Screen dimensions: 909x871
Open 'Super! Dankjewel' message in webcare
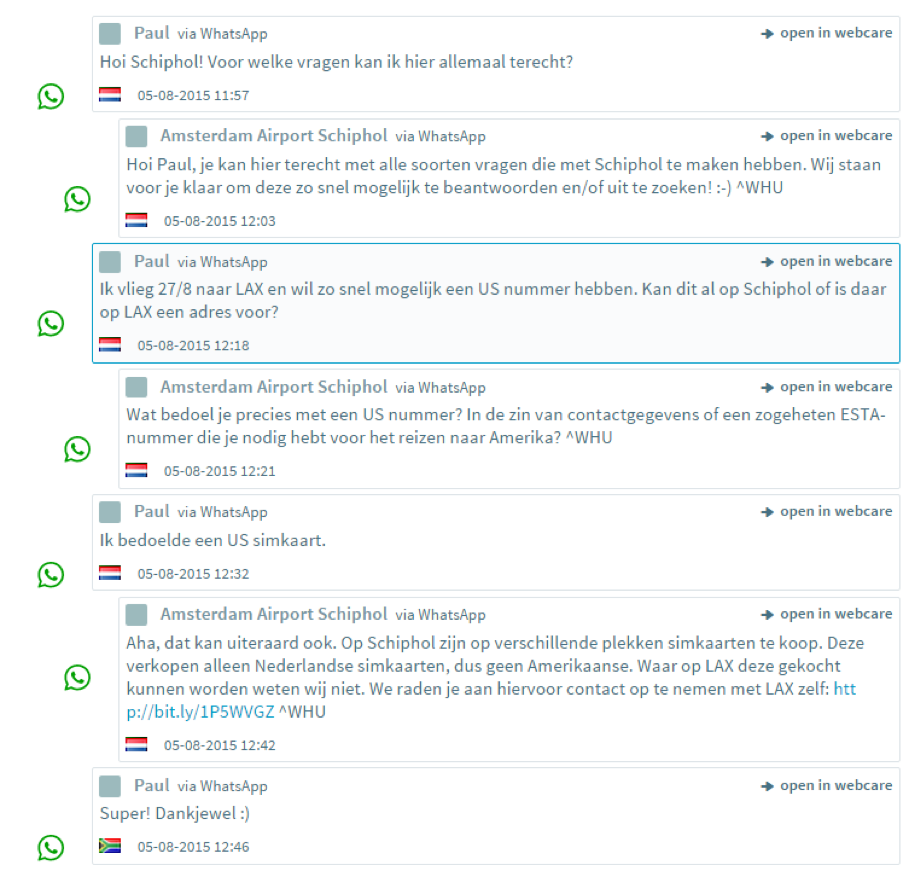(827, 786)
